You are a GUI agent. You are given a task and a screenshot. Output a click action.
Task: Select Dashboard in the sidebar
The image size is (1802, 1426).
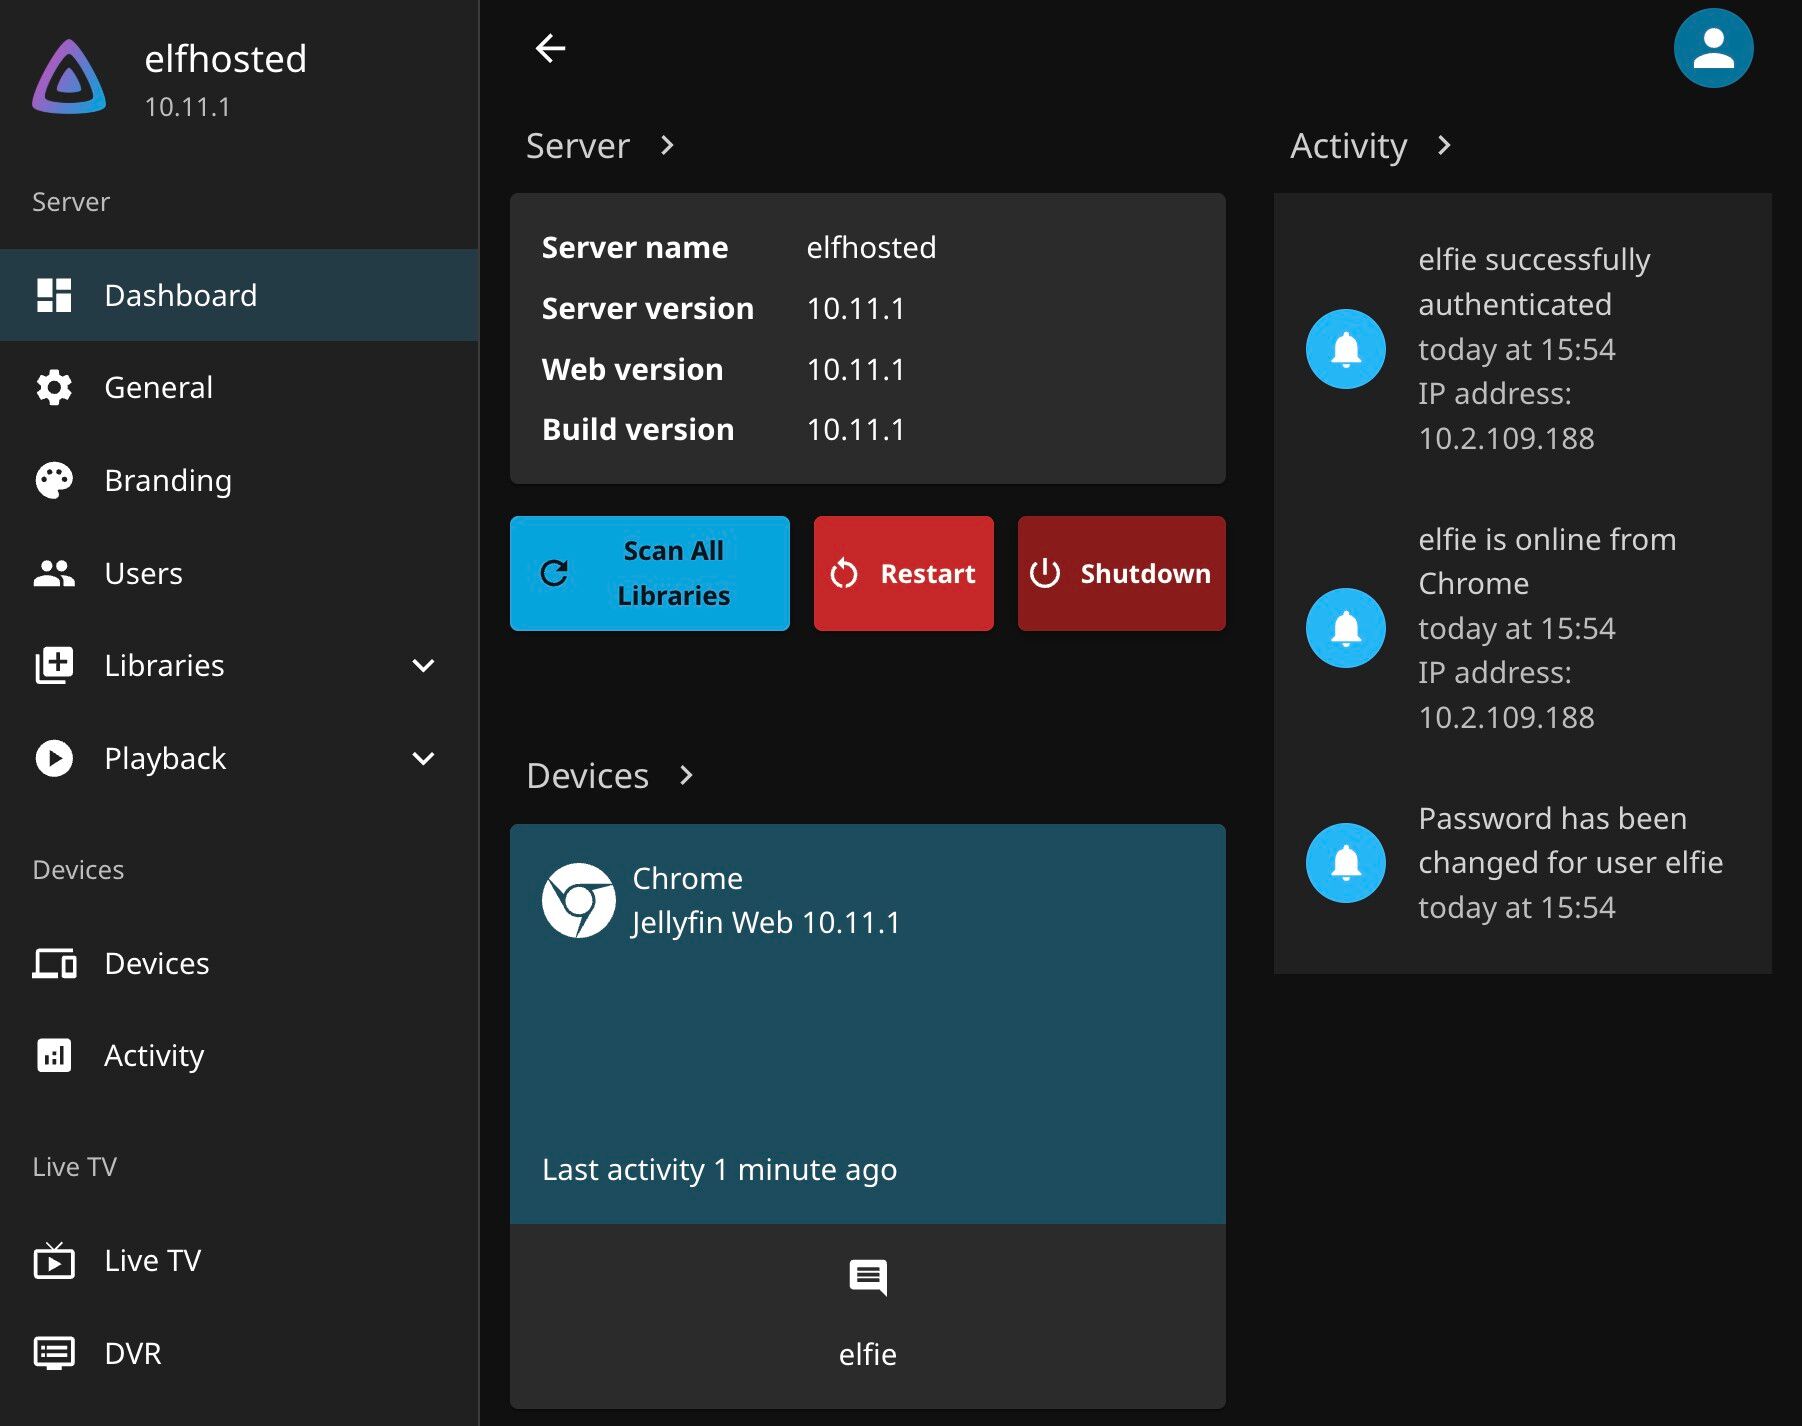click(239, 295)
